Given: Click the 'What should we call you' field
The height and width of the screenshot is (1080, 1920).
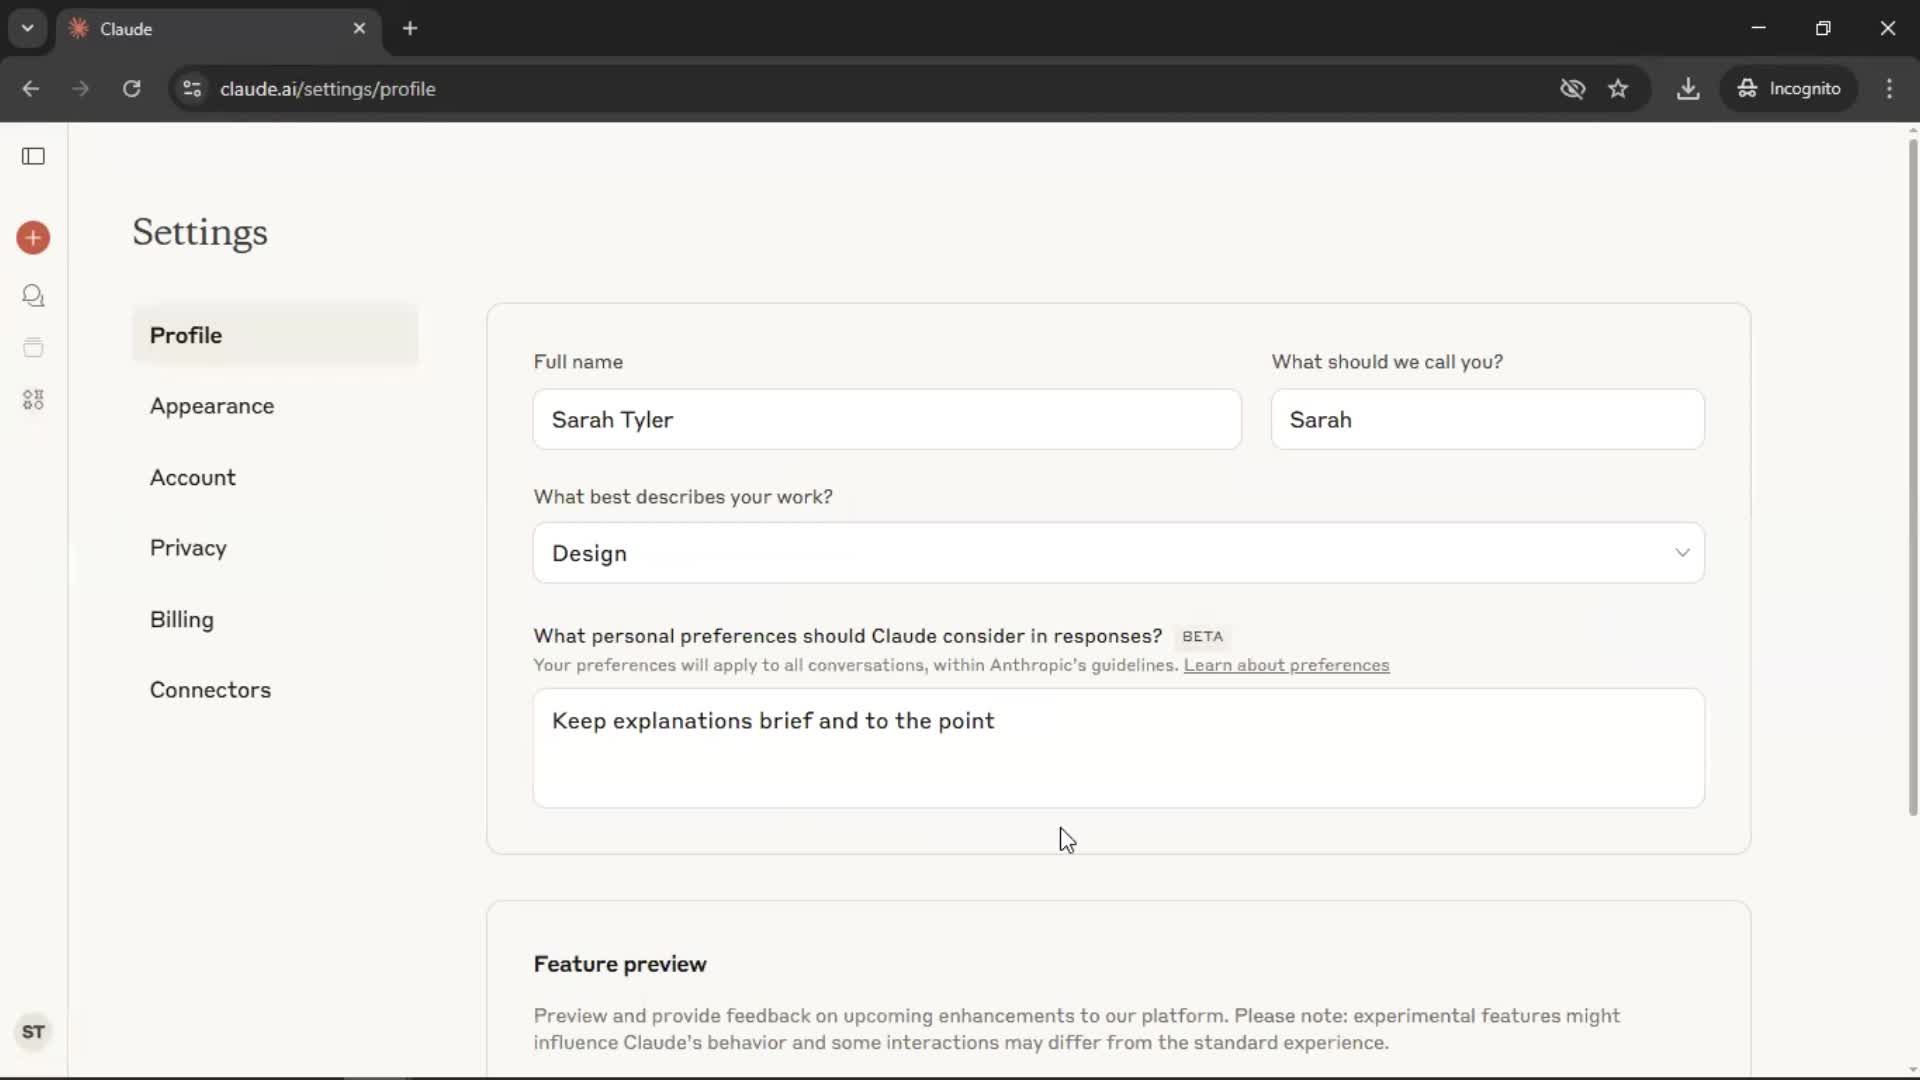Looking at the screenshot, I should pyautogui.click(x=1488, y=419).
